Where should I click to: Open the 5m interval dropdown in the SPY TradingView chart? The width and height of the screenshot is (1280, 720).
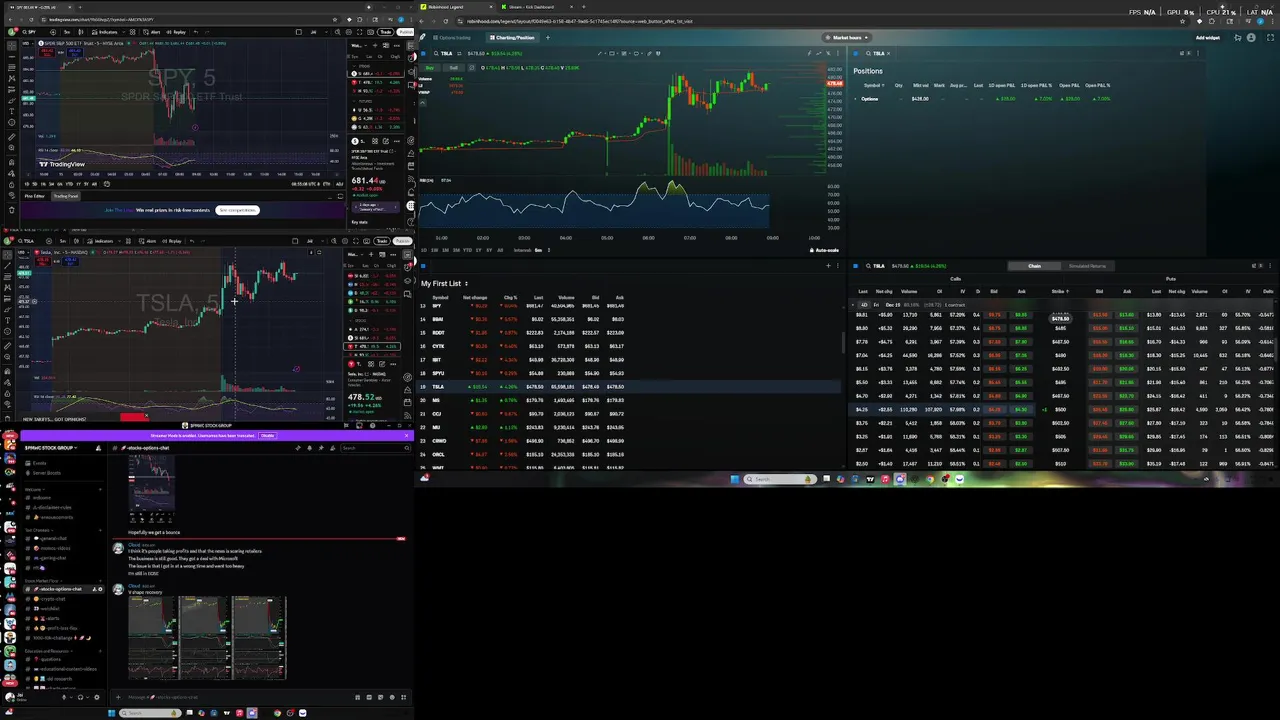67,32
